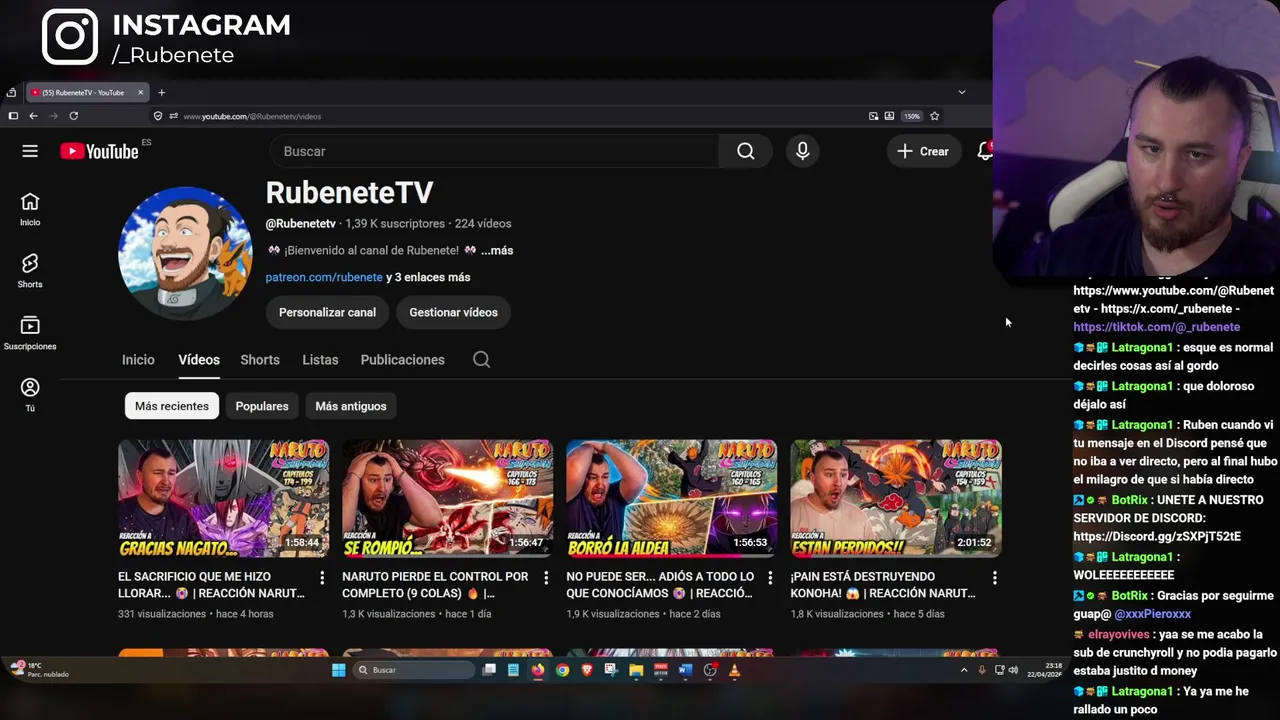The height and width of the screenshot is (720, 1280).
Task: Click the RubeneteTV channel avatar
Action: (185, 253)
